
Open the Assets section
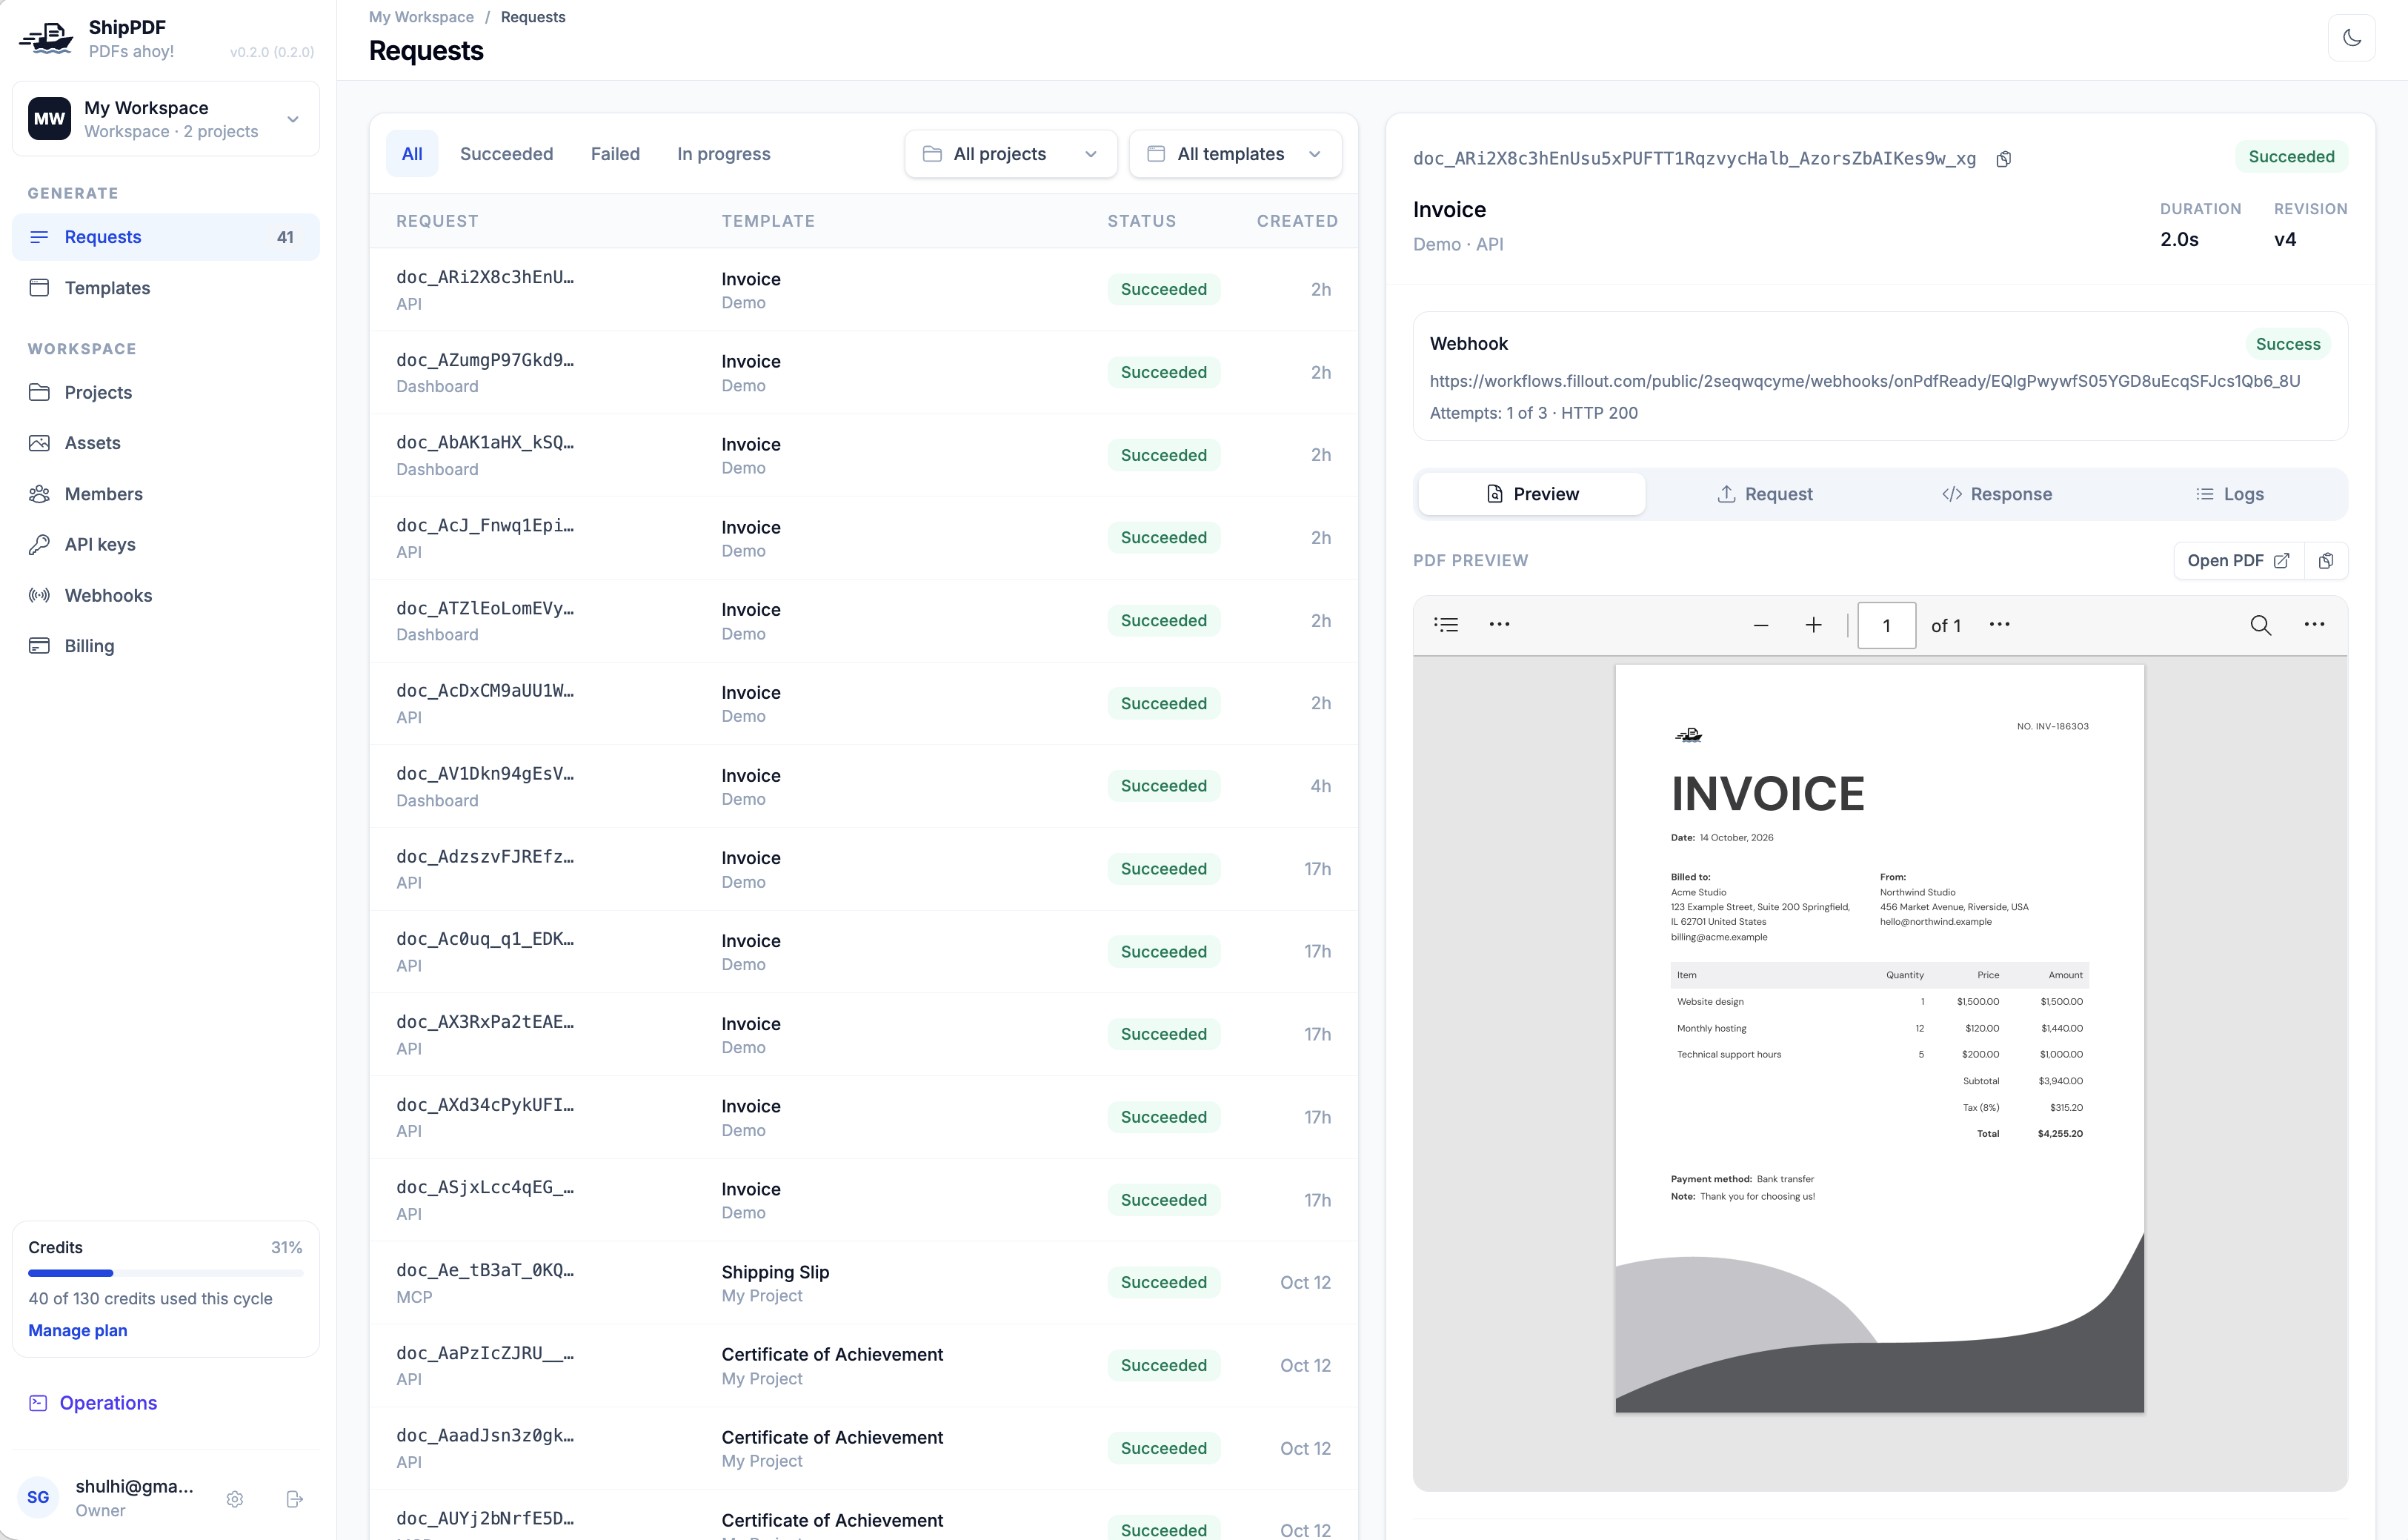[x=166, y=443]
